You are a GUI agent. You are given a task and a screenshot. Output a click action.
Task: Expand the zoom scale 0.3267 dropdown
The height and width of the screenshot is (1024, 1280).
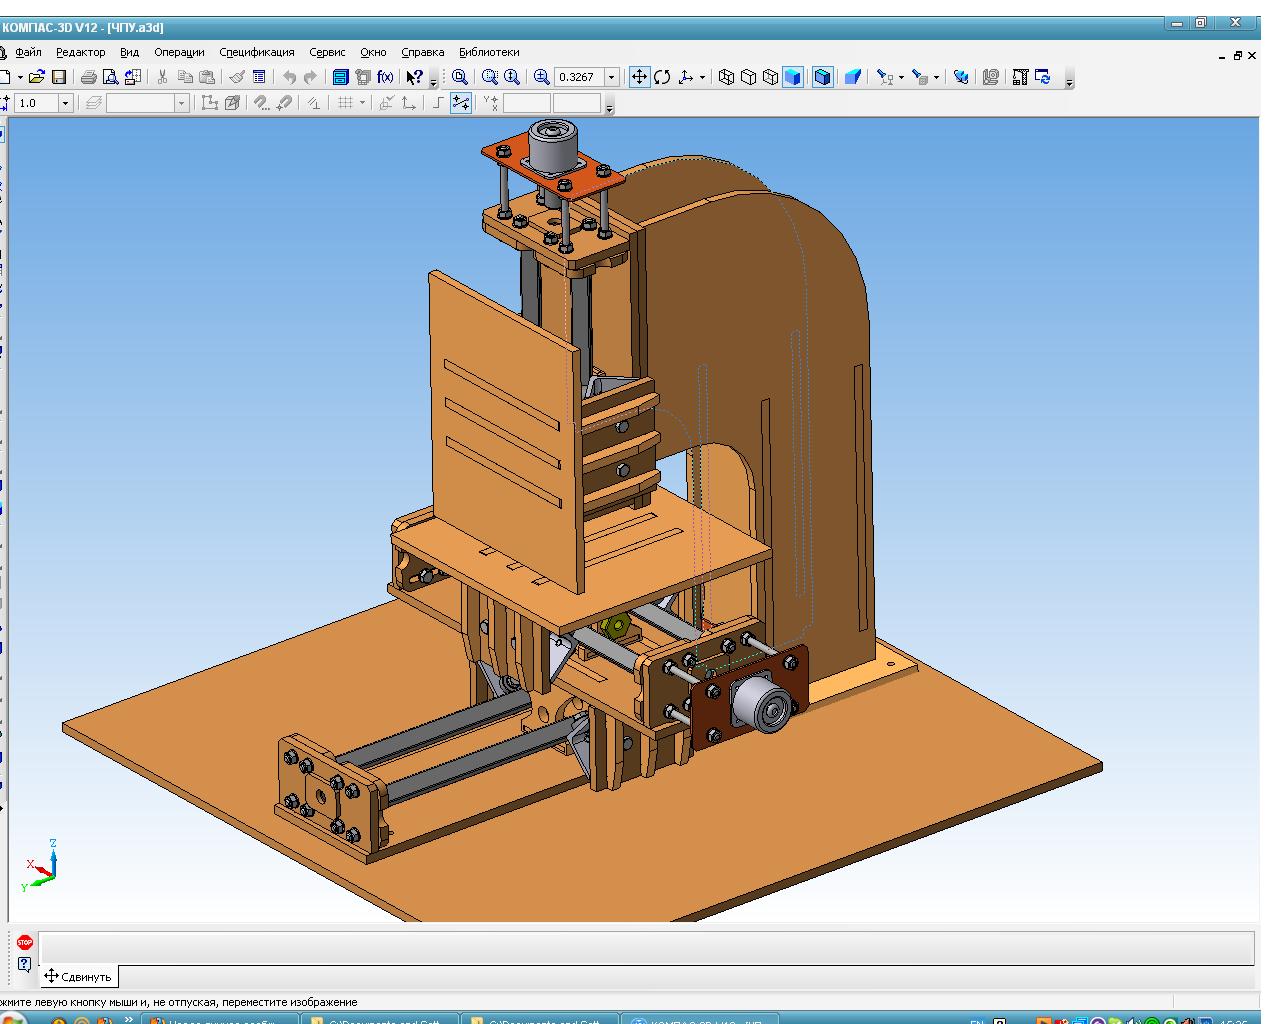[612, 77]
